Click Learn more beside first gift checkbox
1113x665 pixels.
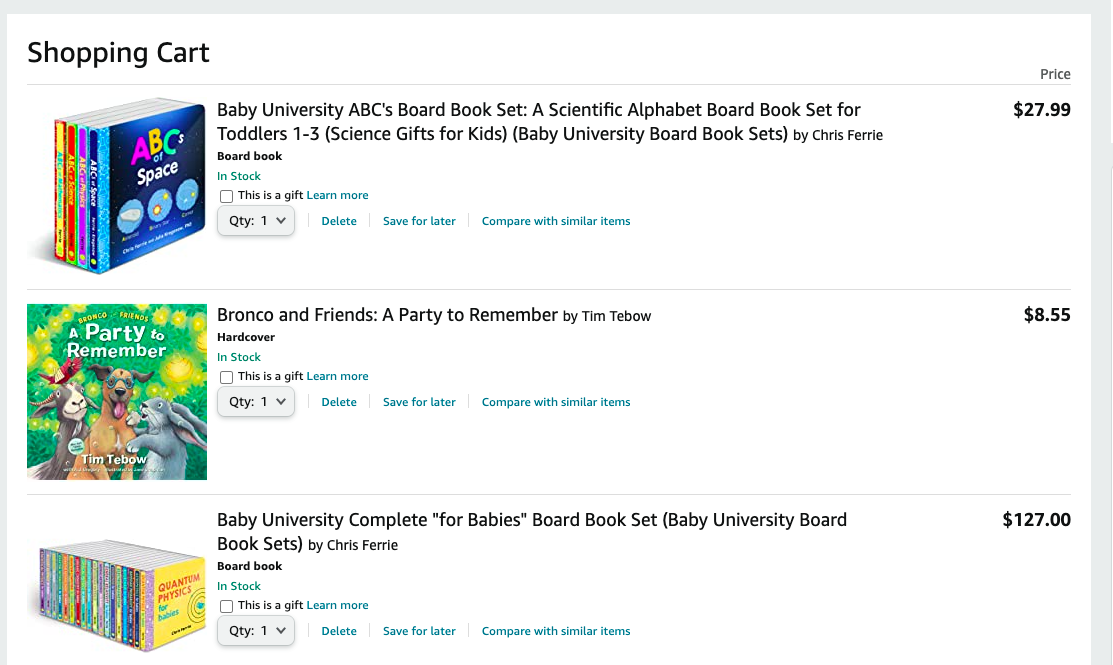[337, 195]
